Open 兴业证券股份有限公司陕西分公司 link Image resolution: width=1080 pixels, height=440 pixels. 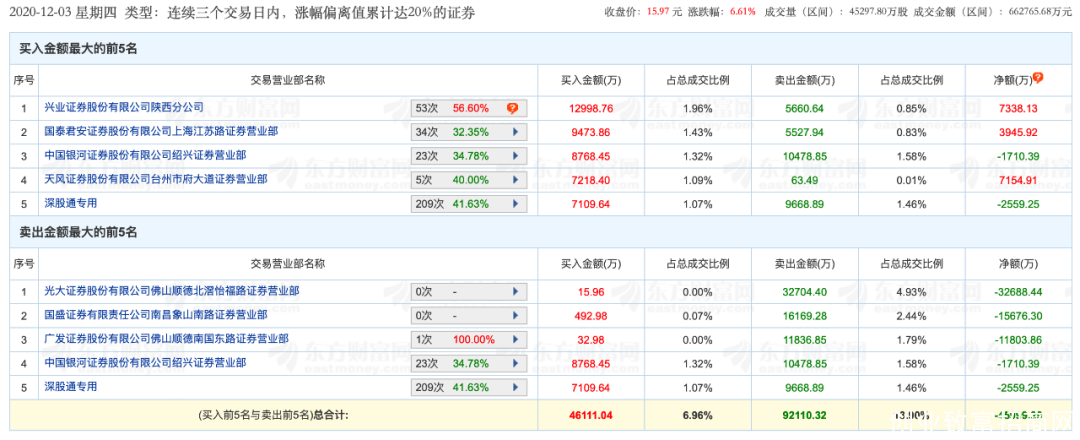pyautogui.click(x=124, y=107)
